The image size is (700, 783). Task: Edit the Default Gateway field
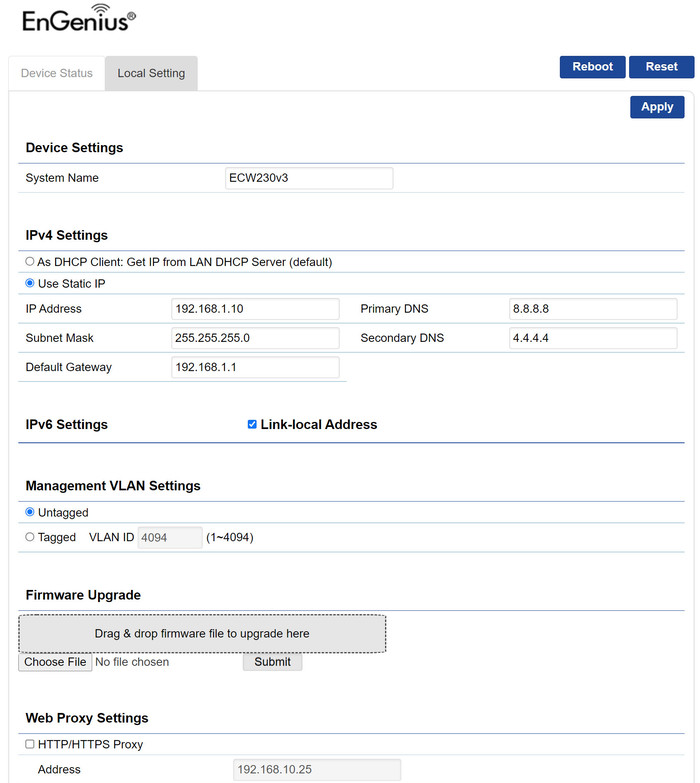(x=256, y=367)
